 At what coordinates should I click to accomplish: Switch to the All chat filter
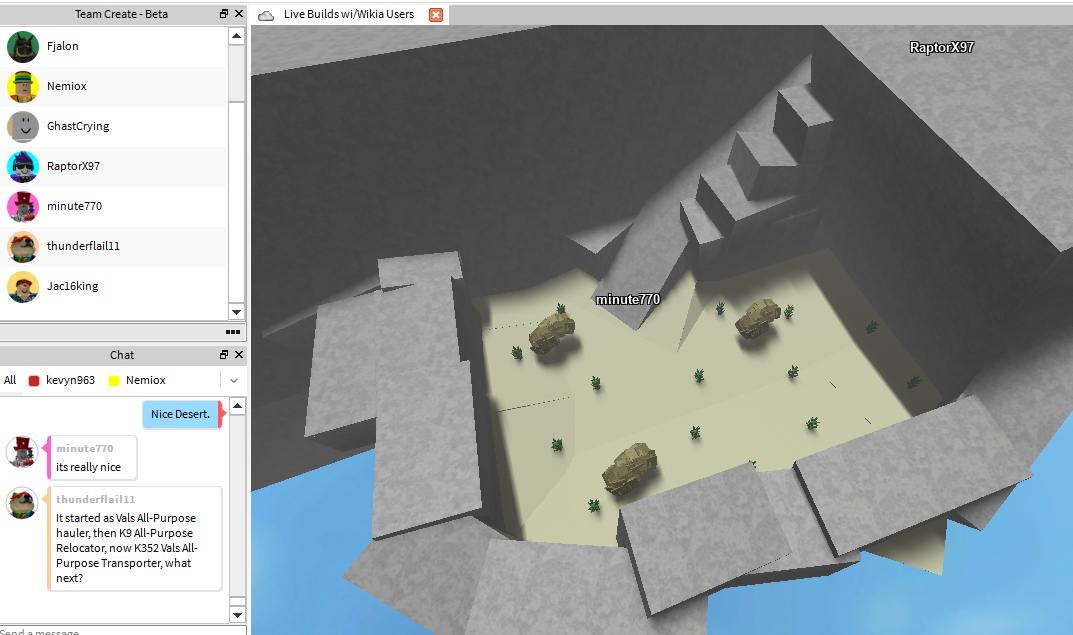coord(10,381)
